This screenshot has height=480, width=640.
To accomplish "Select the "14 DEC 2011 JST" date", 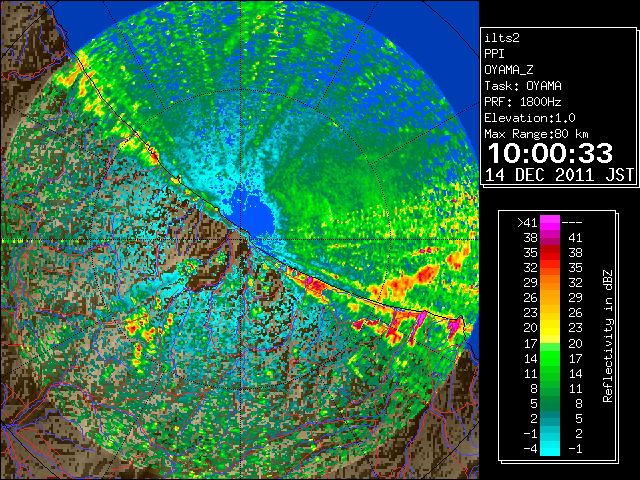I will point(559,175).
